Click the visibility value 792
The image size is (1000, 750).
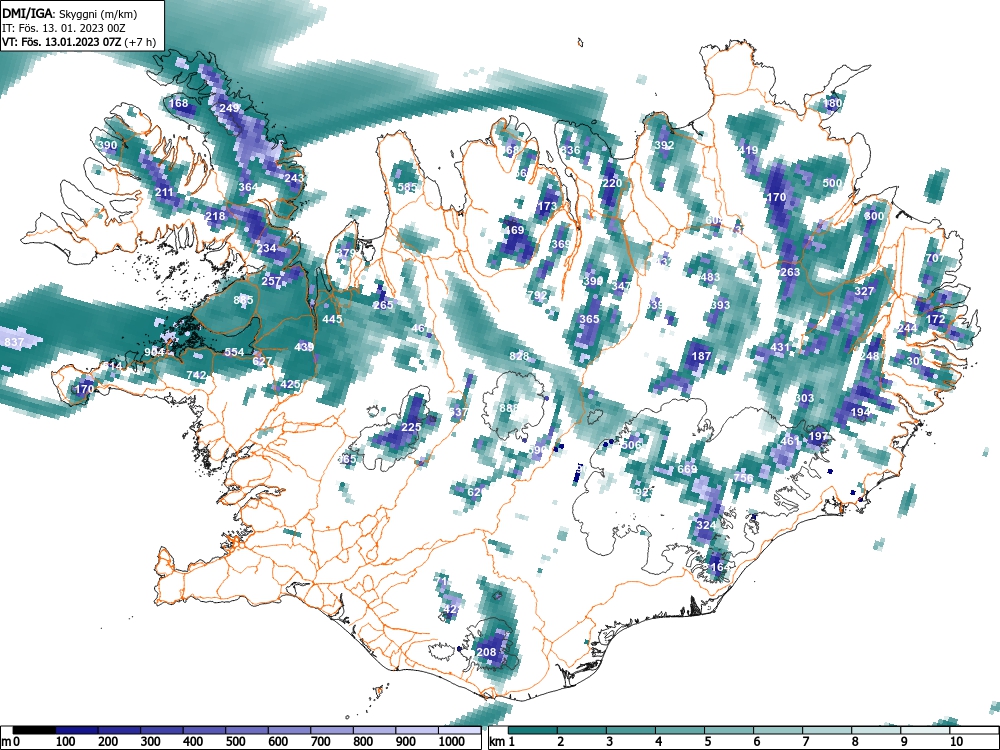click(x=538, y=295)
